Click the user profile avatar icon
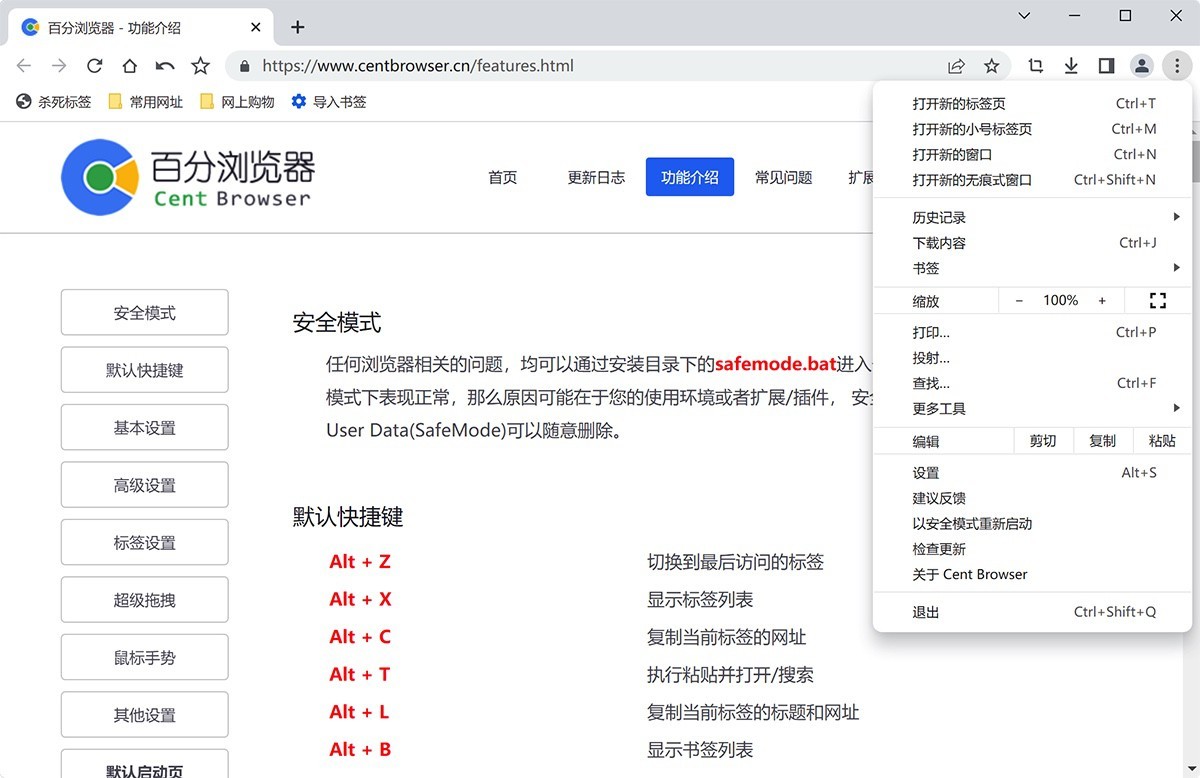Image resolution: width=1200 pixels, height=778 pixels. click(1141, 66)
